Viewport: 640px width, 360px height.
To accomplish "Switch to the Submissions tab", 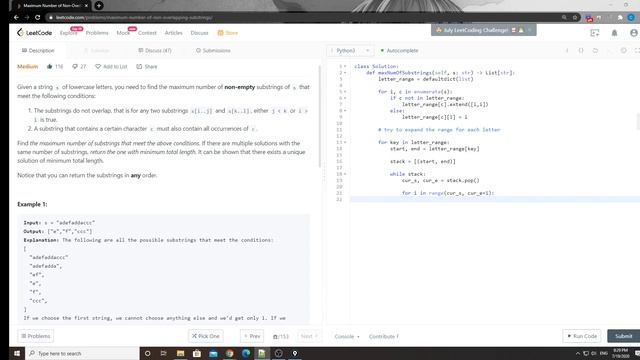I will tap(213, 51).
